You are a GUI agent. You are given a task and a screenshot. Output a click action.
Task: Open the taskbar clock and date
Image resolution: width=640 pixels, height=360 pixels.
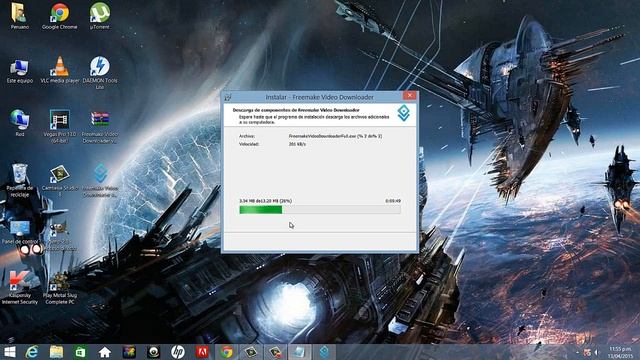(620, 352)
